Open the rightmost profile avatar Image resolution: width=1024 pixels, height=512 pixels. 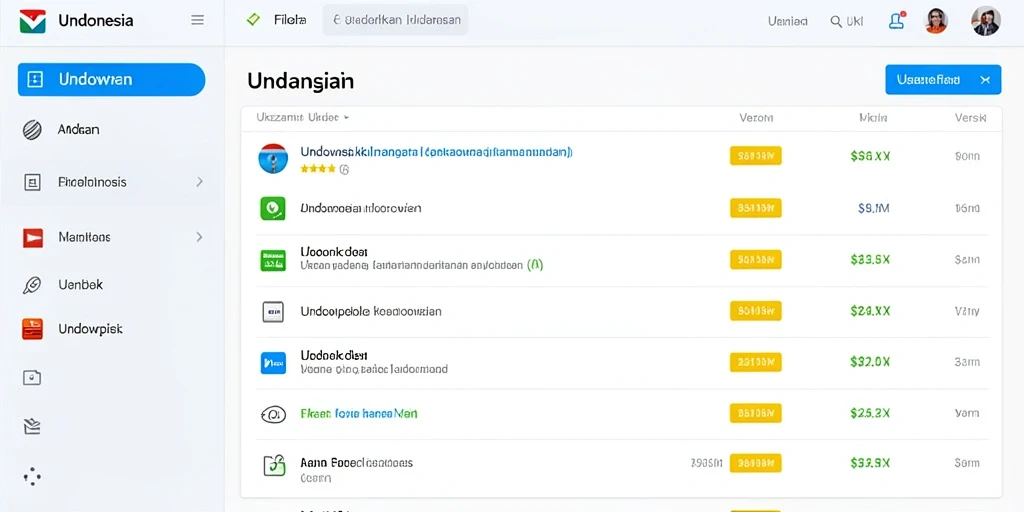985,21
